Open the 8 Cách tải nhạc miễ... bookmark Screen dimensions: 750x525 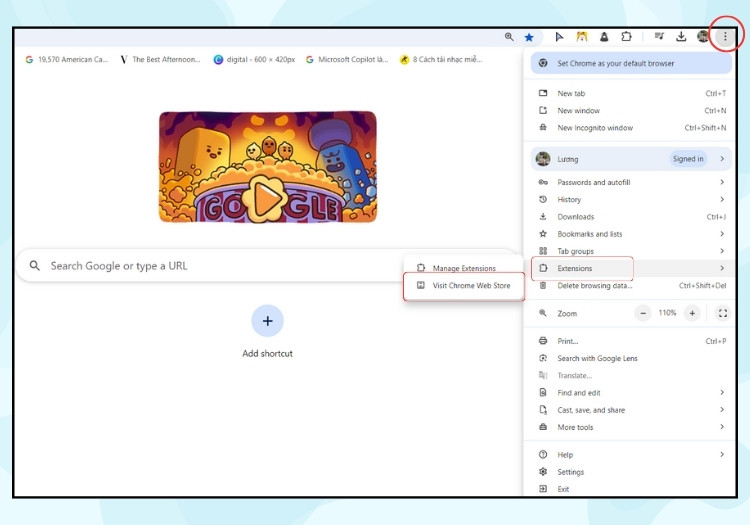pos(441,59)
